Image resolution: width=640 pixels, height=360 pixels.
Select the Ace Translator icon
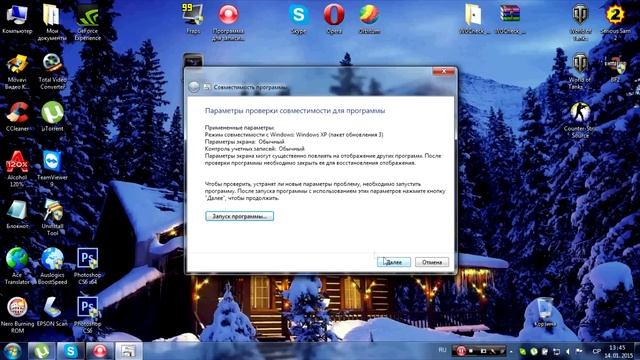(x=17, y=266)
